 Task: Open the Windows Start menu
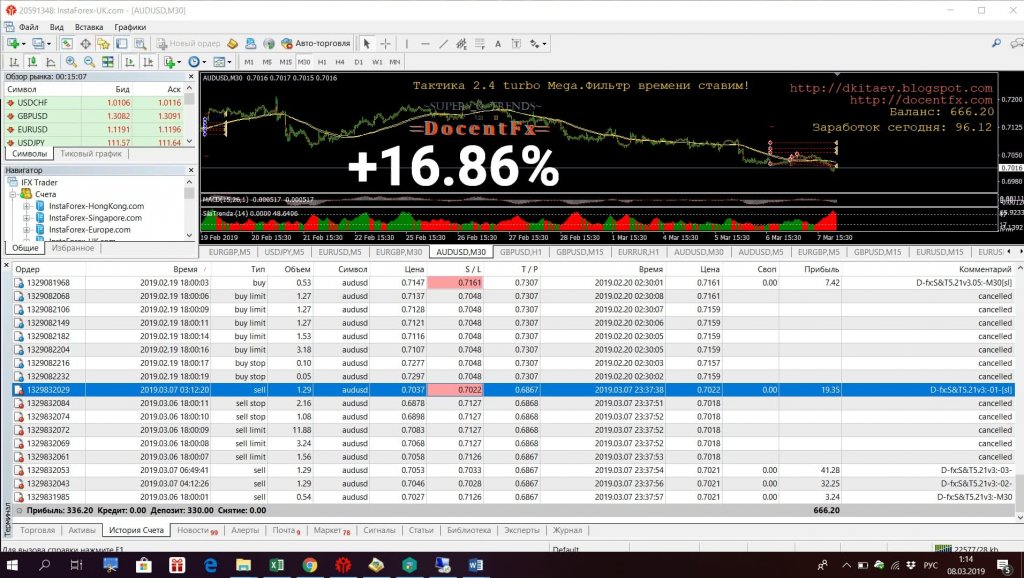tap(11, 565)
